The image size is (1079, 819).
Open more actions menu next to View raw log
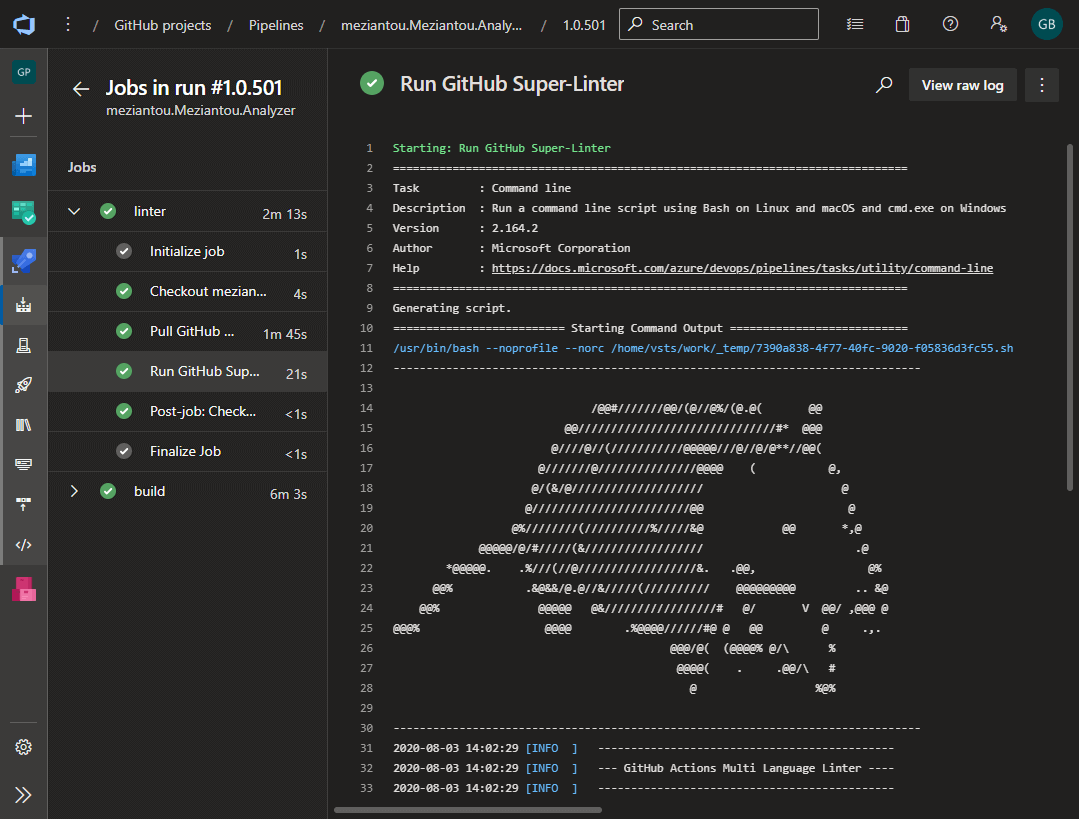(x=1042, y=85)
